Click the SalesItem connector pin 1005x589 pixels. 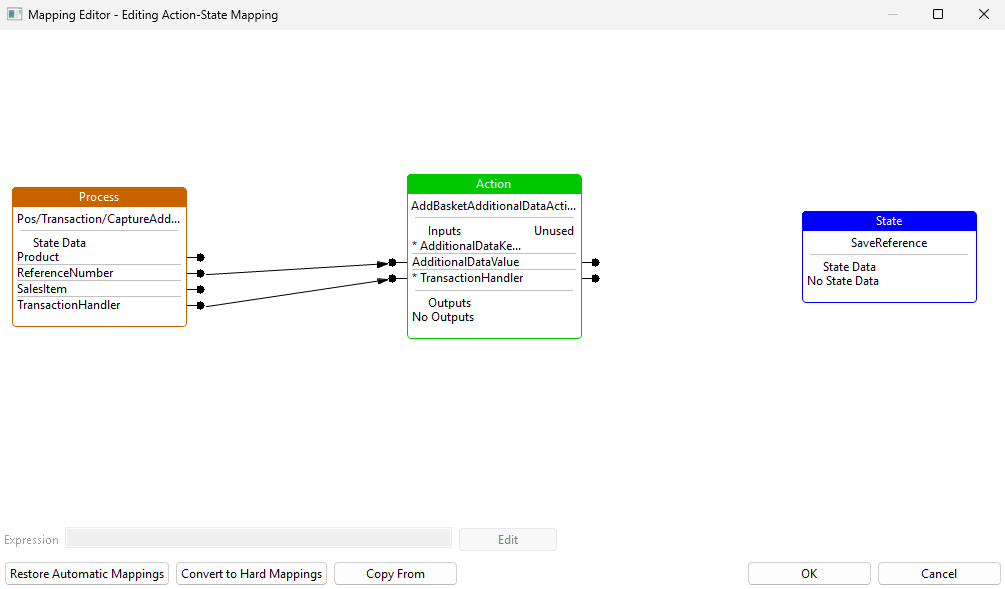click(x=199, y=288)
